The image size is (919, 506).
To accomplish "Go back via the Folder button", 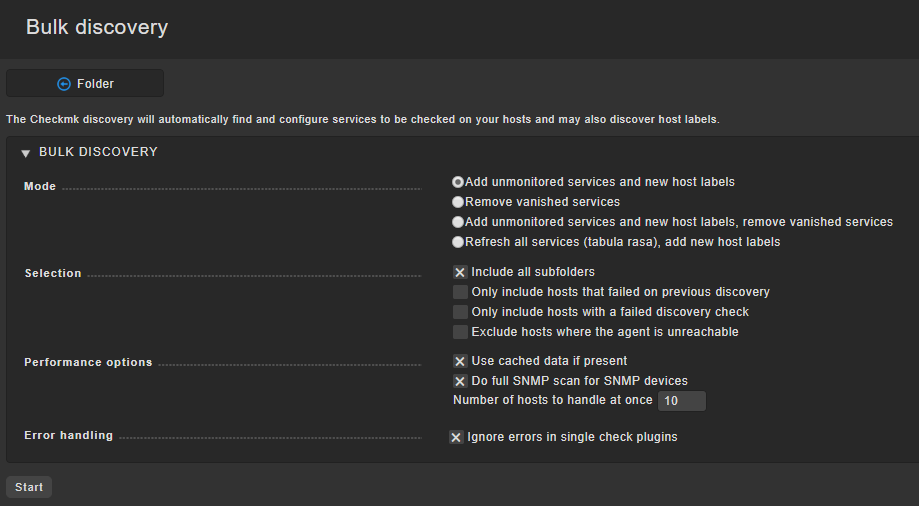I will [85, 83].
